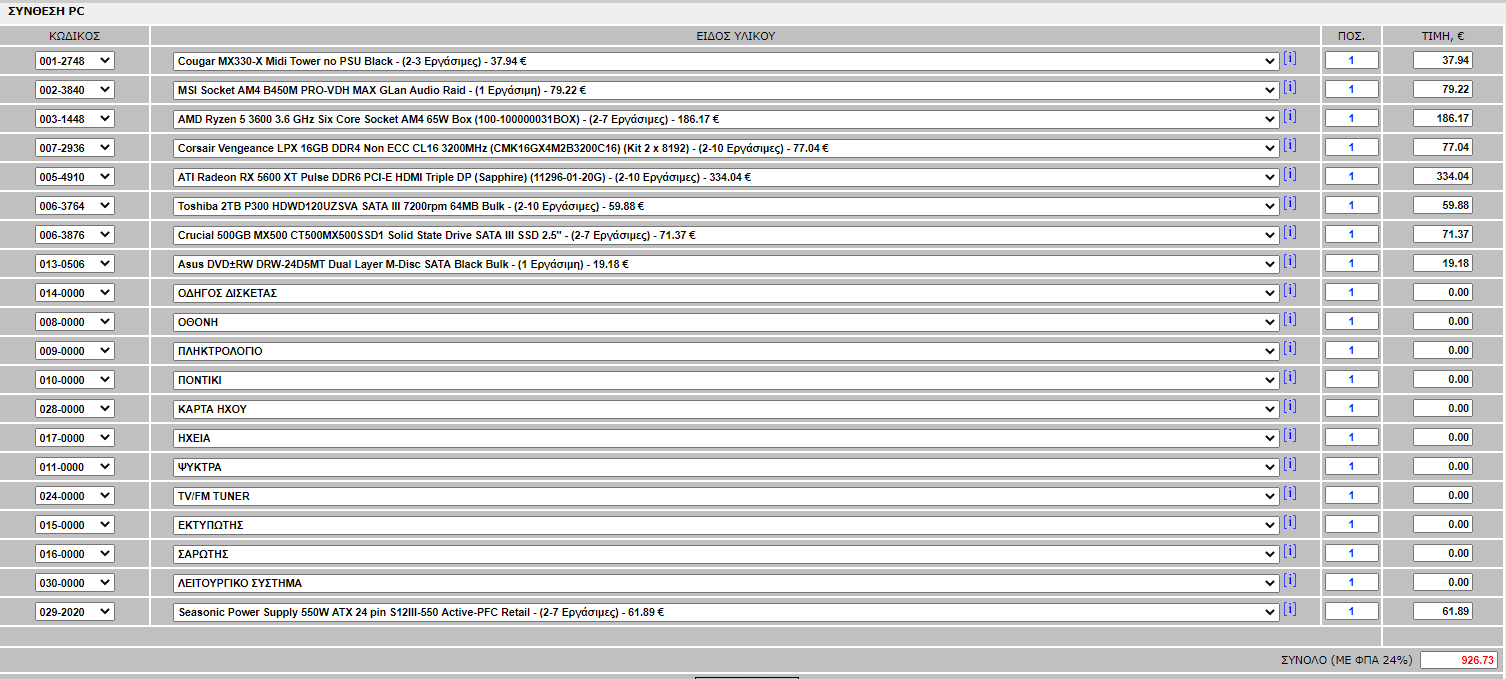Expand the Cougar MX330-X Midi Tower product dropdown
This screenshot has height=679, width=1506.
[726, 61]
